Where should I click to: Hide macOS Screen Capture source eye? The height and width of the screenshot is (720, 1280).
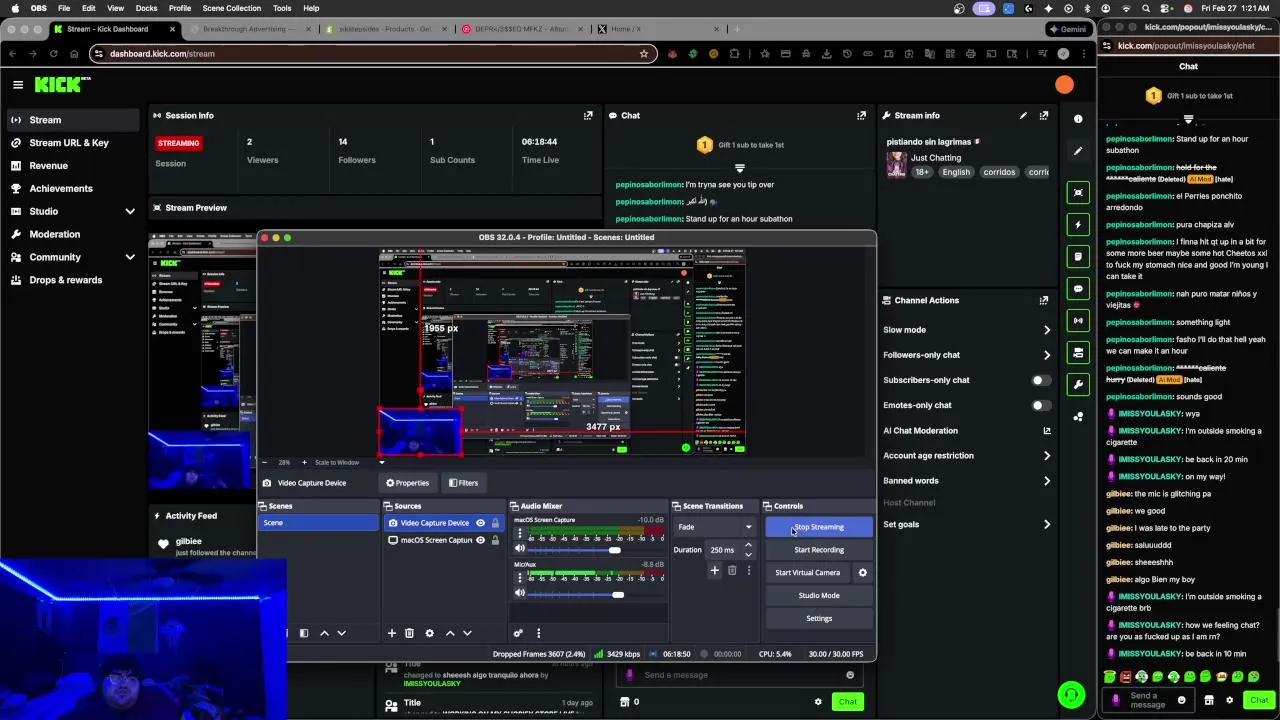480,540
